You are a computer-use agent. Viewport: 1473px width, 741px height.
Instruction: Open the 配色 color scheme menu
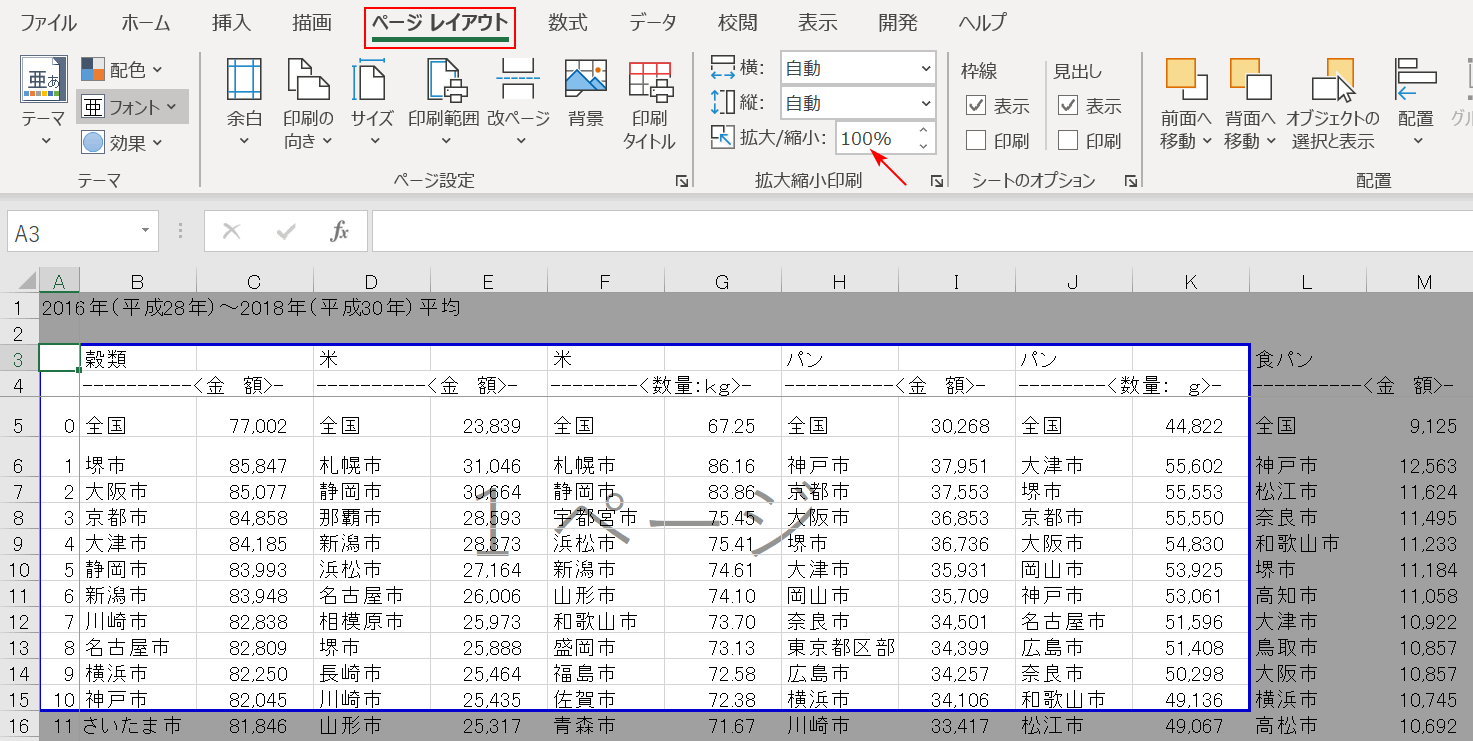[x=122, y=70]
